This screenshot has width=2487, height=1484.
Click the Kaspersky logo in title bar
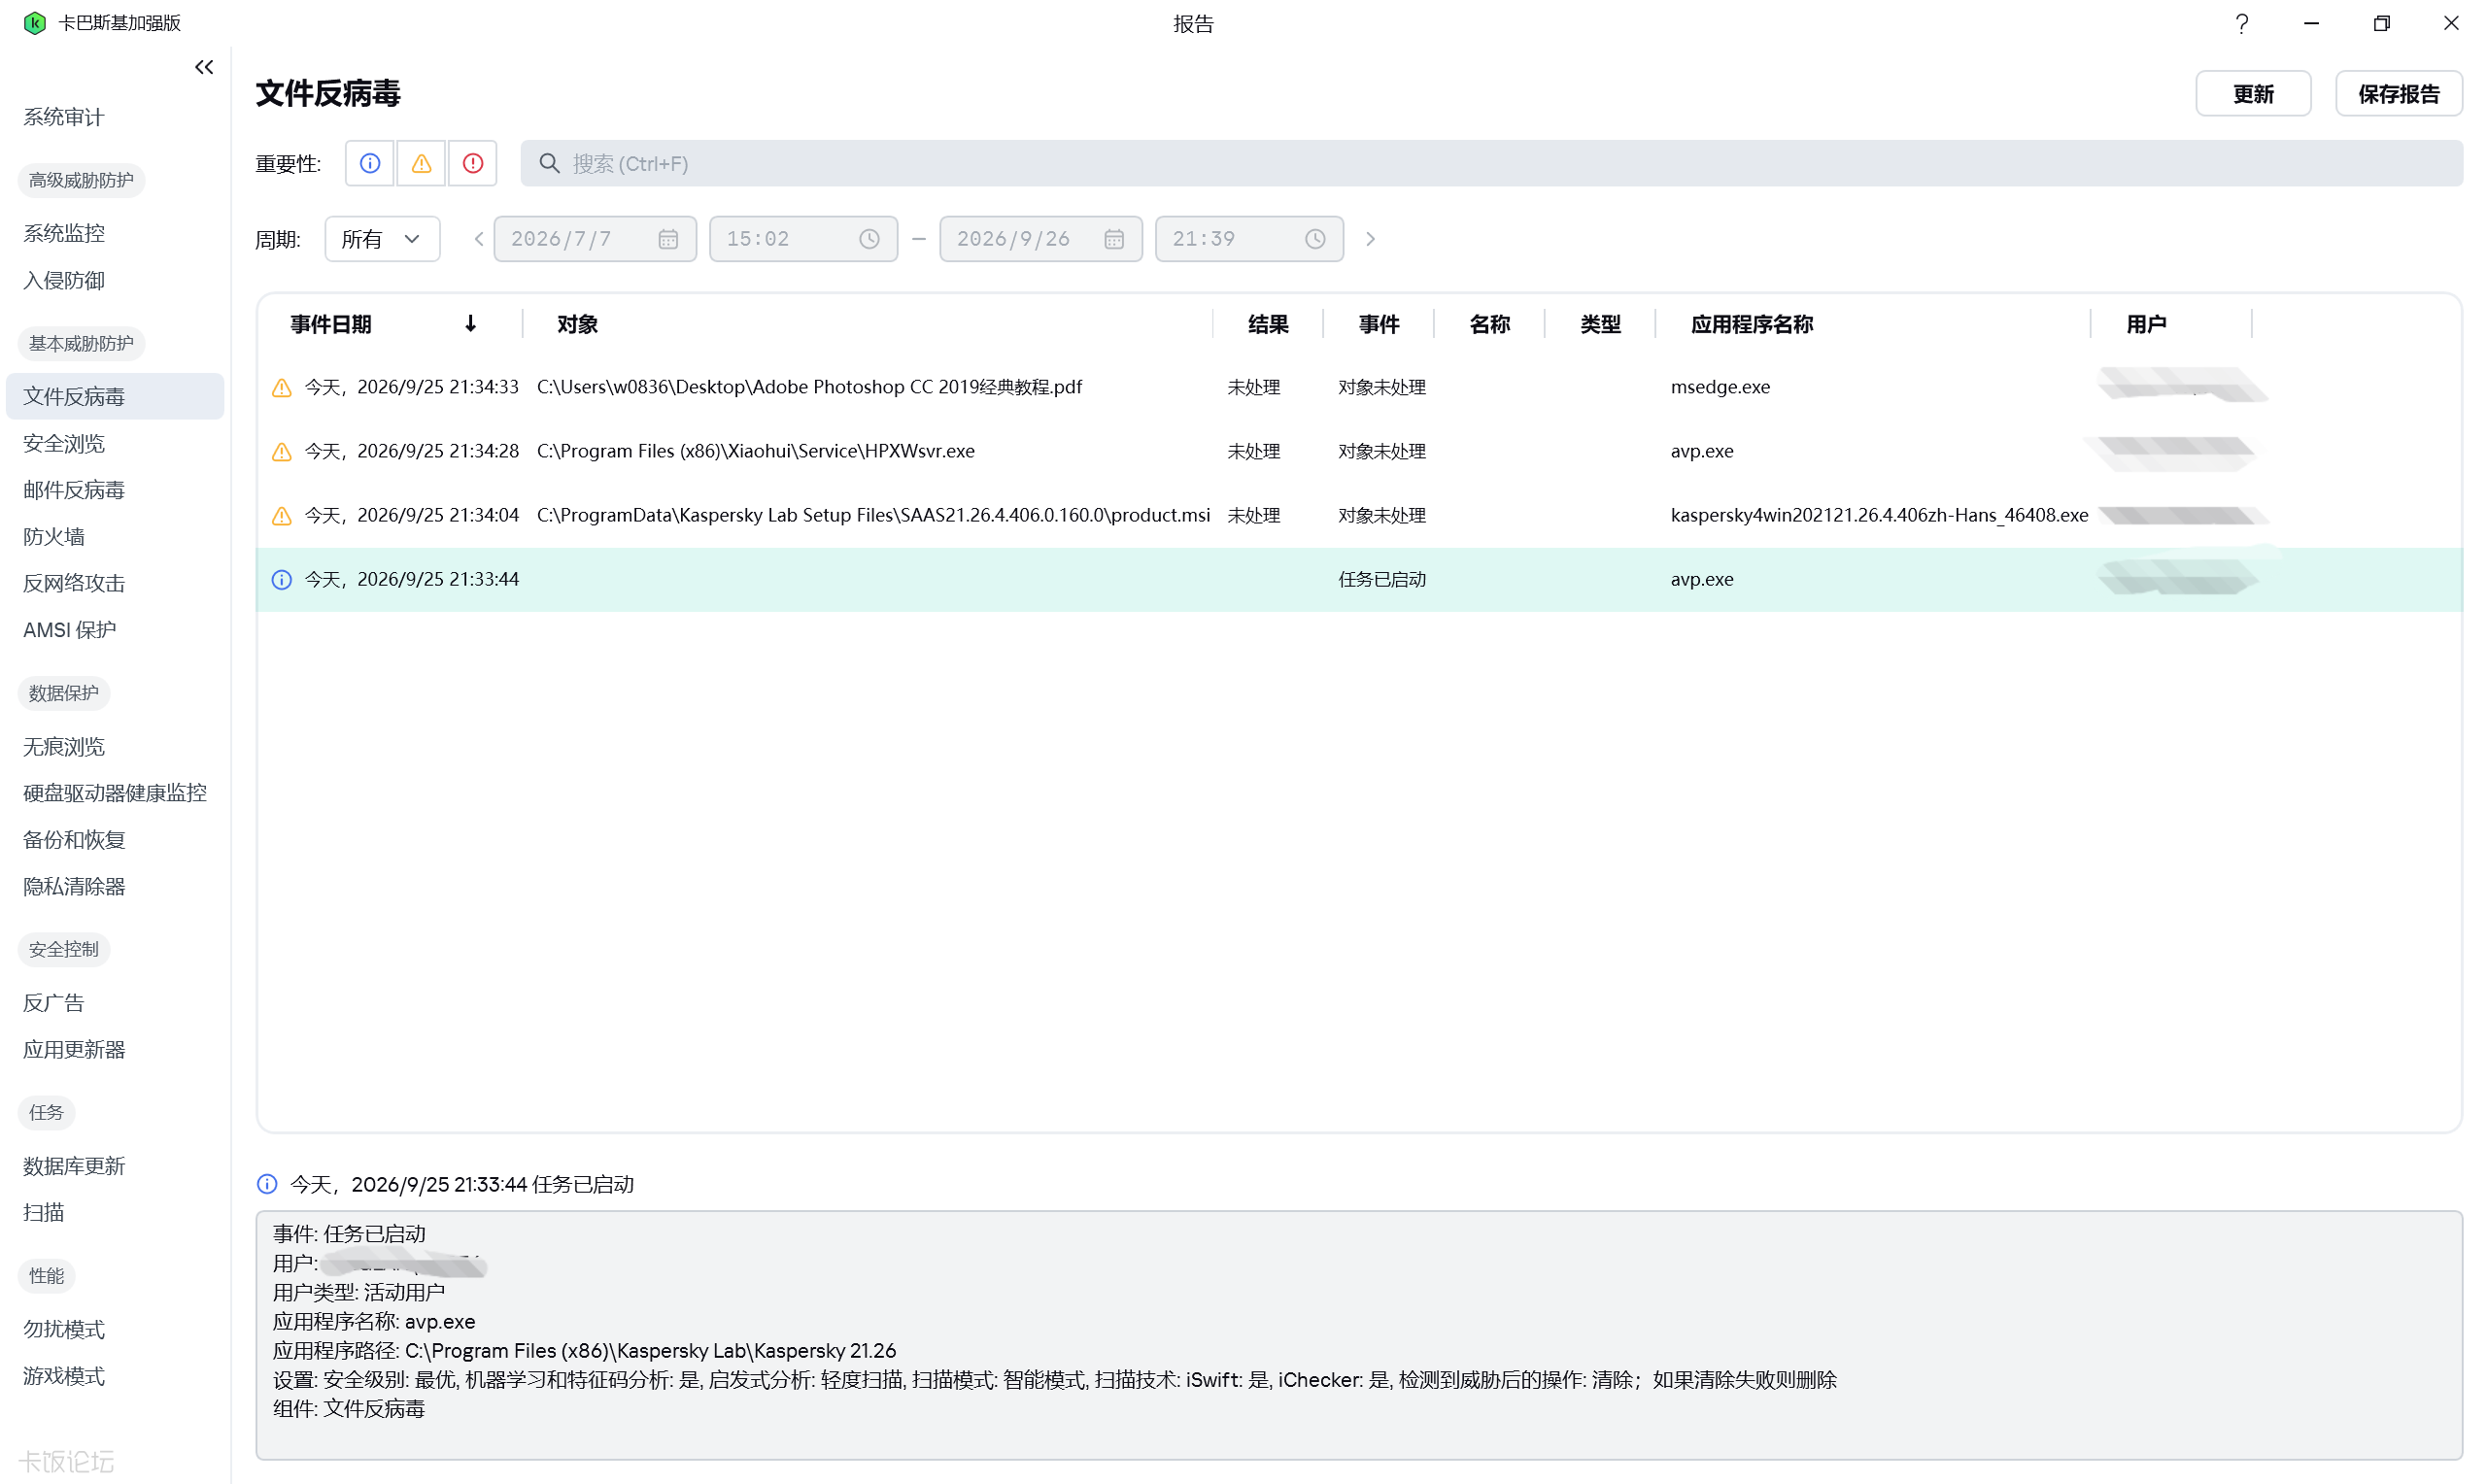click(x=35, y=23)
